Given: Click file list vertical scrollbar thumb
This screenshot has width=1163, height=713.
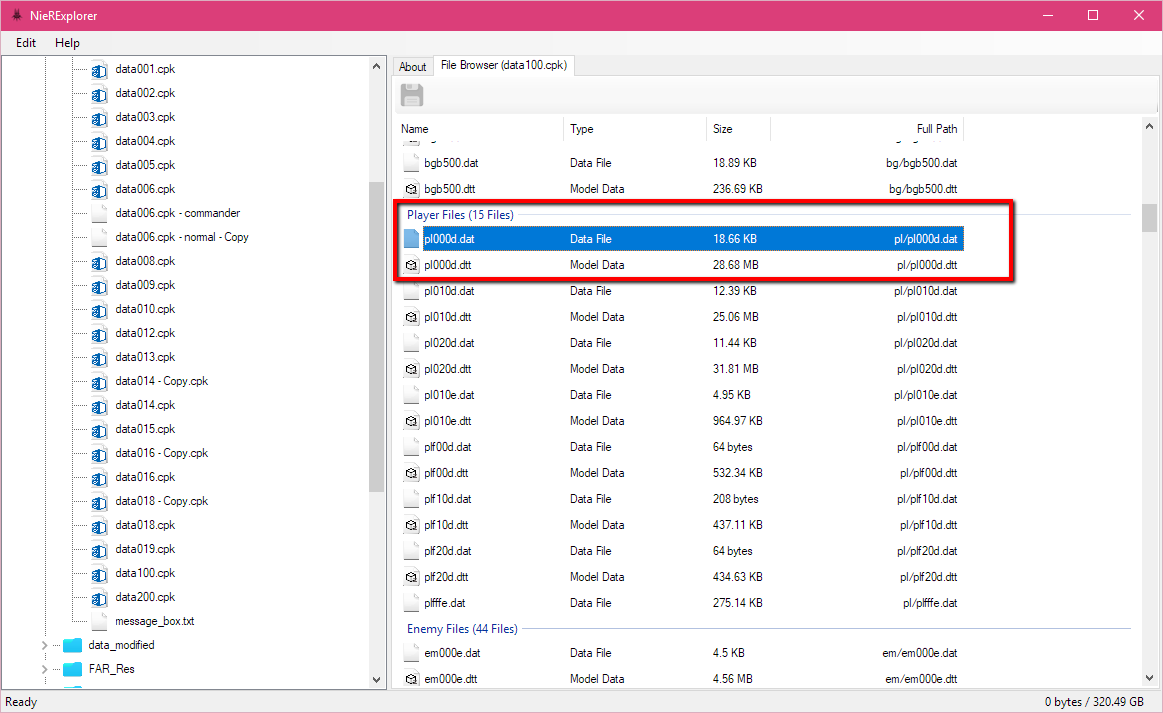Looking at the screenshot, I should point(1149,218).
